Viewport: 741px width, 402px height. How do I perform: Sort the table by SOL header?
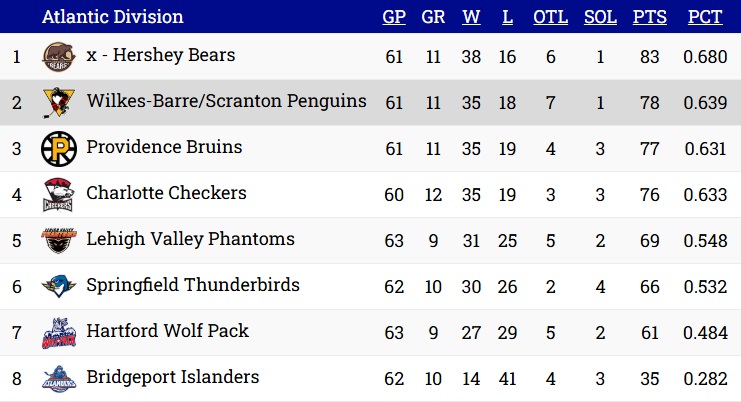coord(600,17)
